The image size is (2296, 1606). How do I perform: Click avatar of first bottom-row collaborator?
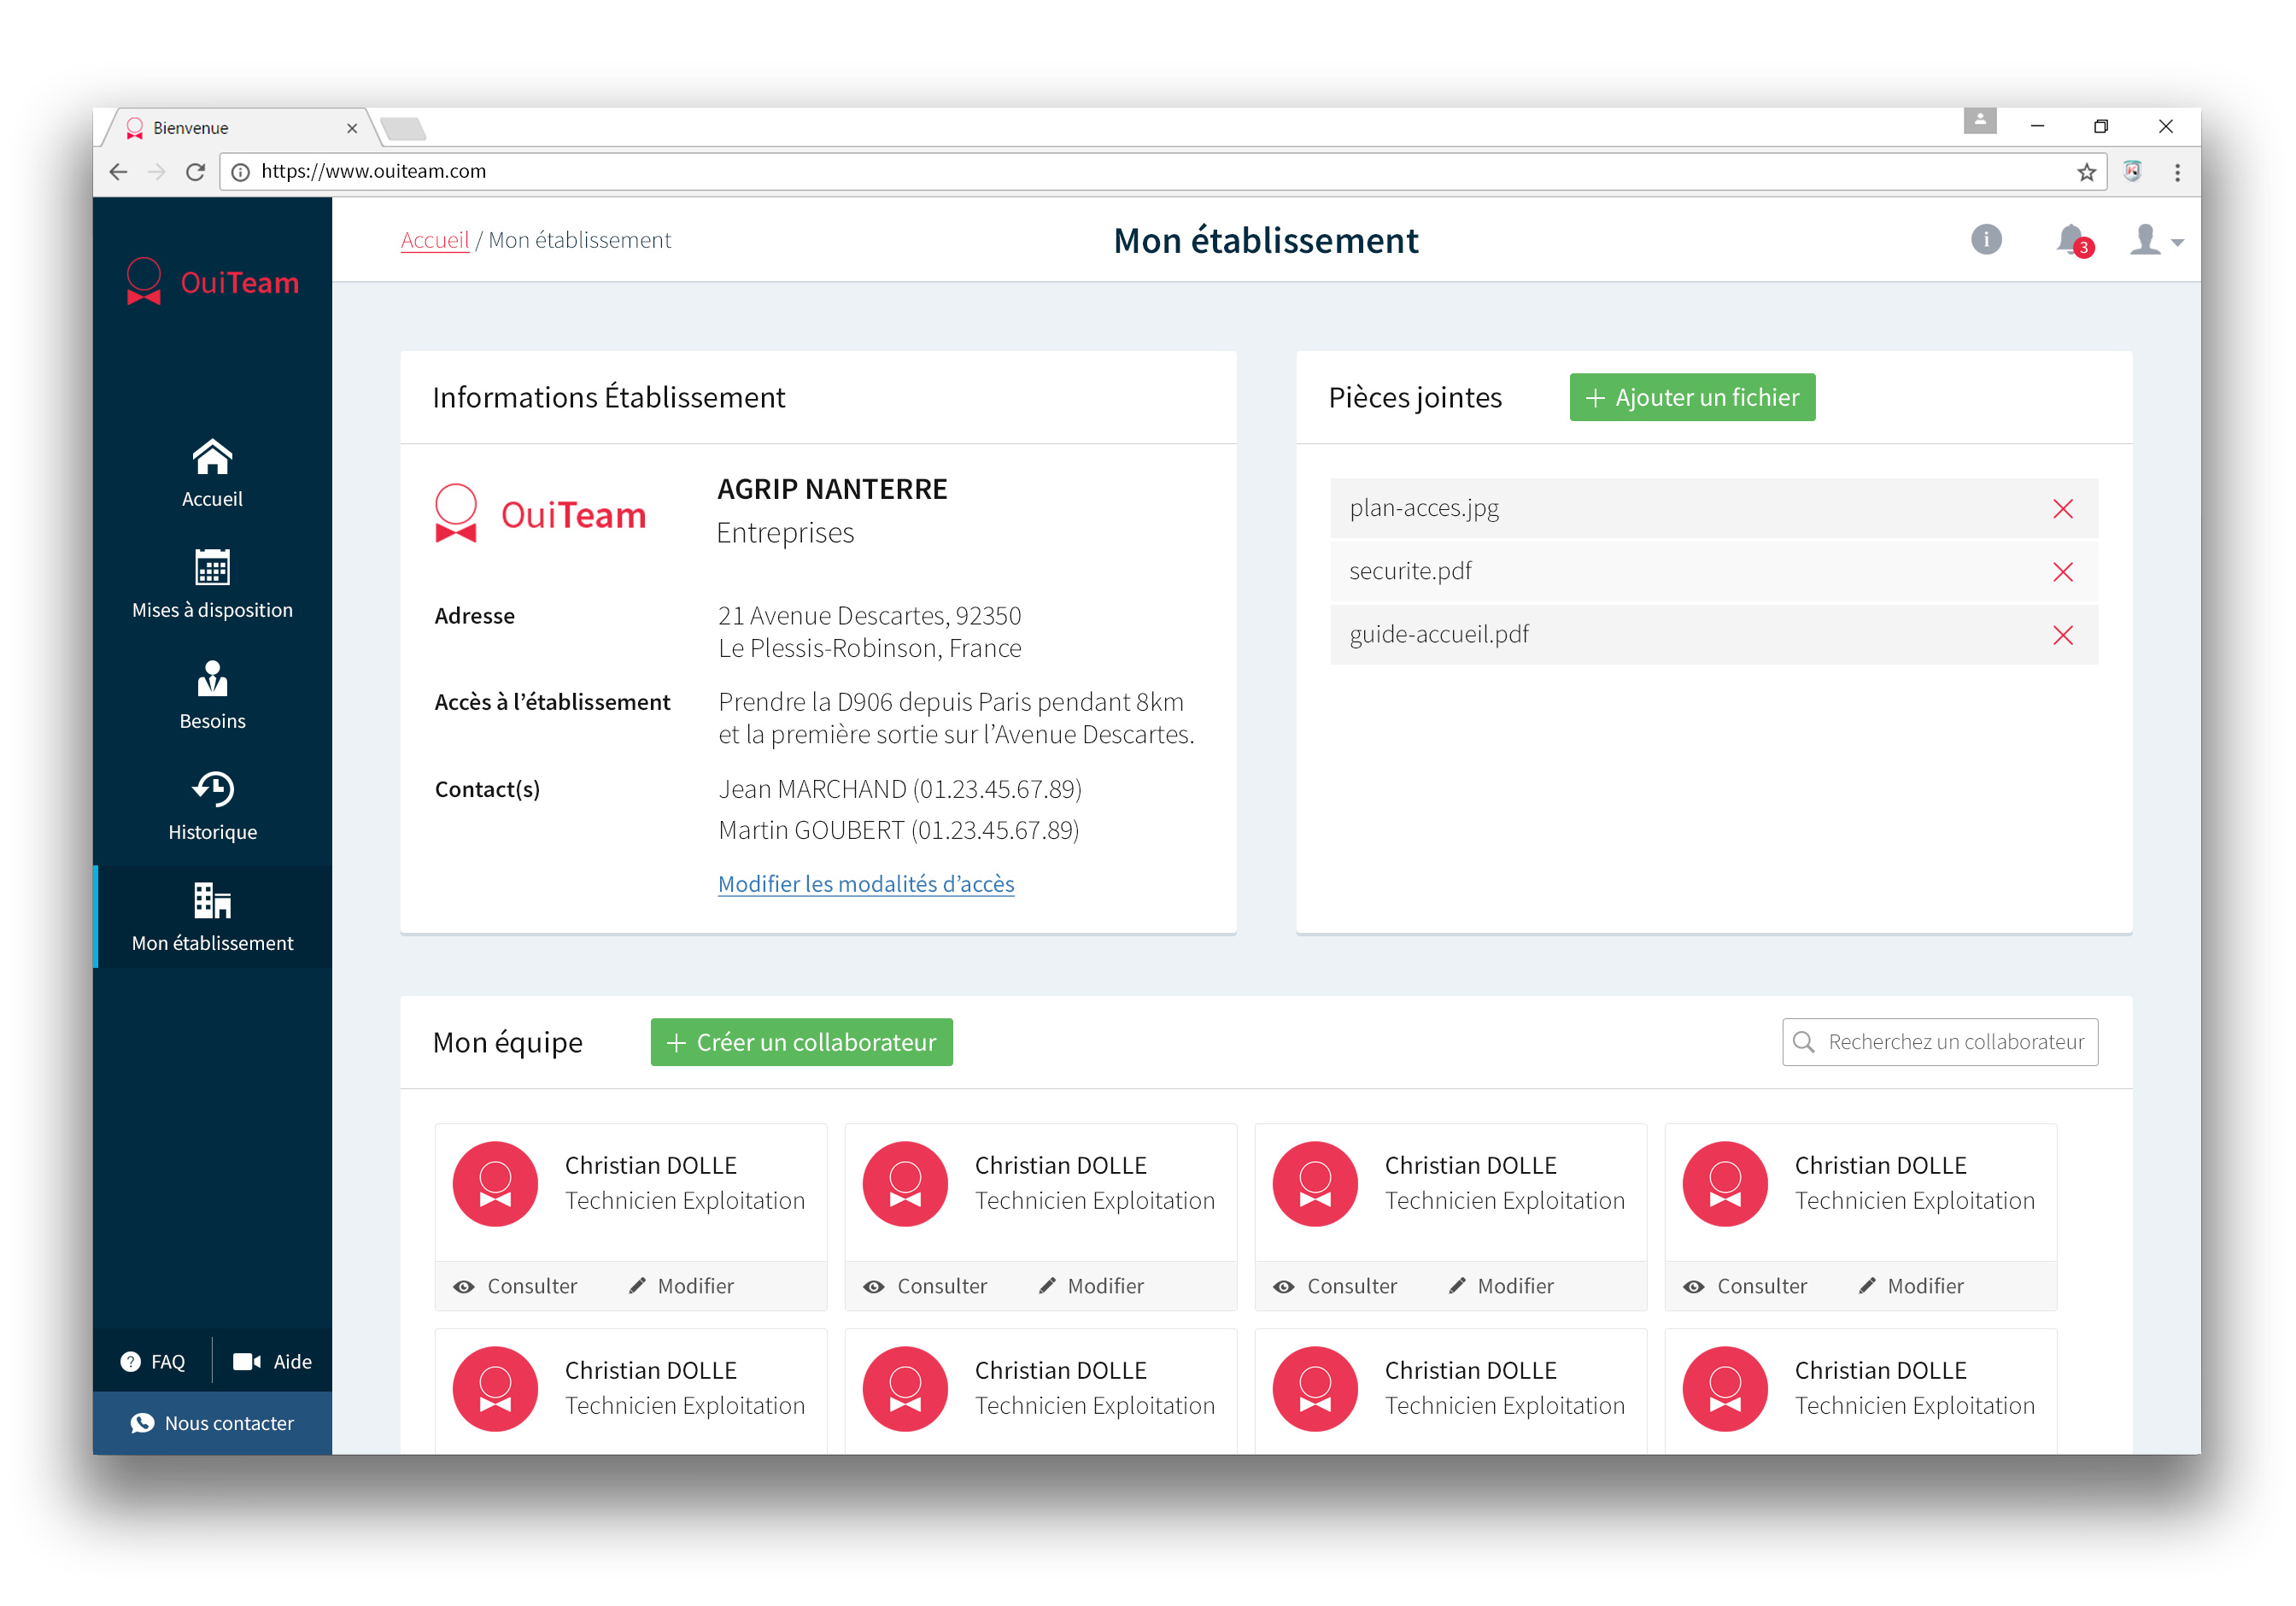click(496, 1389)
